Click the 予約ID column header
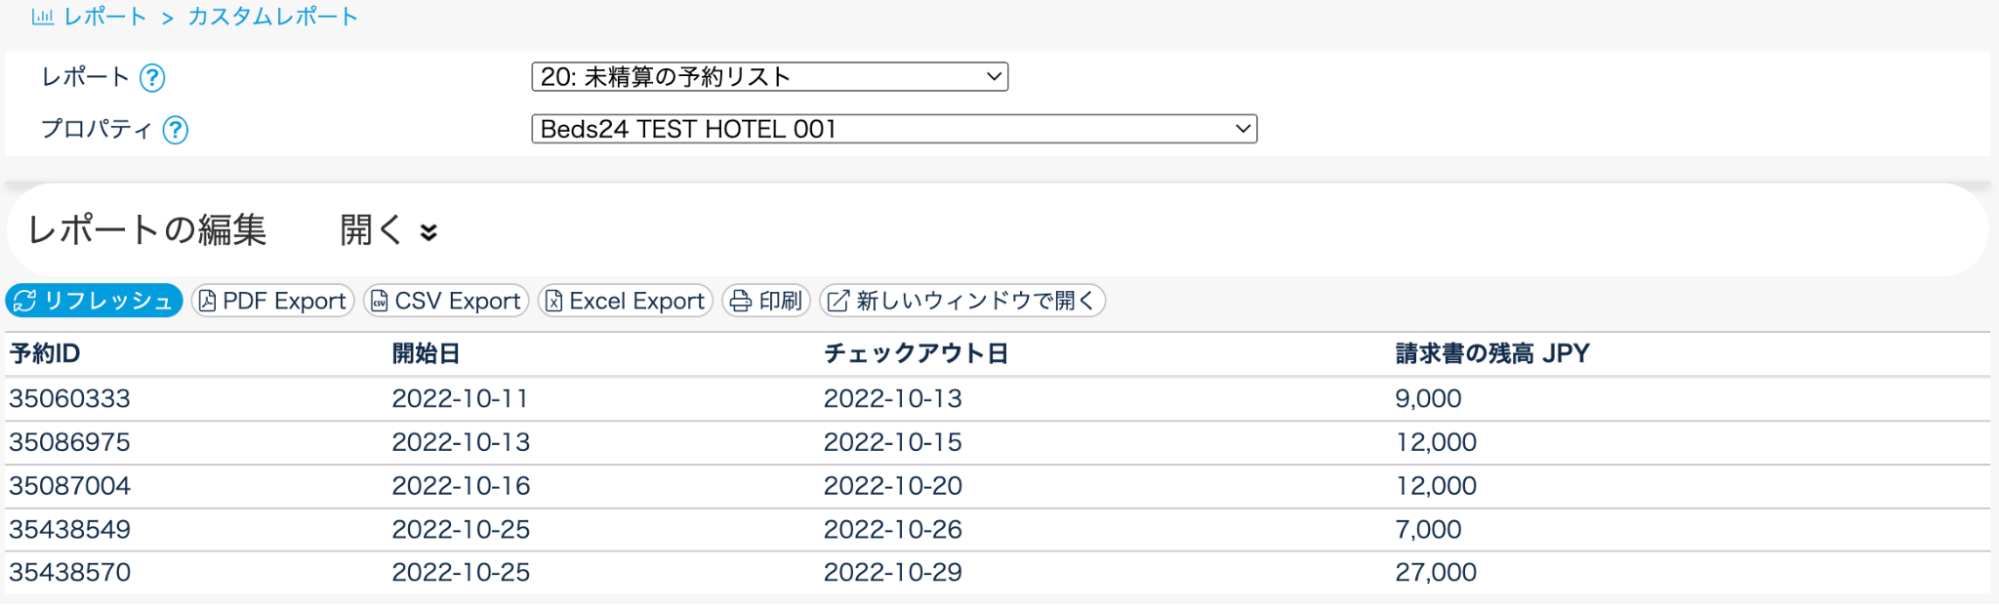 pyautogui.click(x=45, y=354)
